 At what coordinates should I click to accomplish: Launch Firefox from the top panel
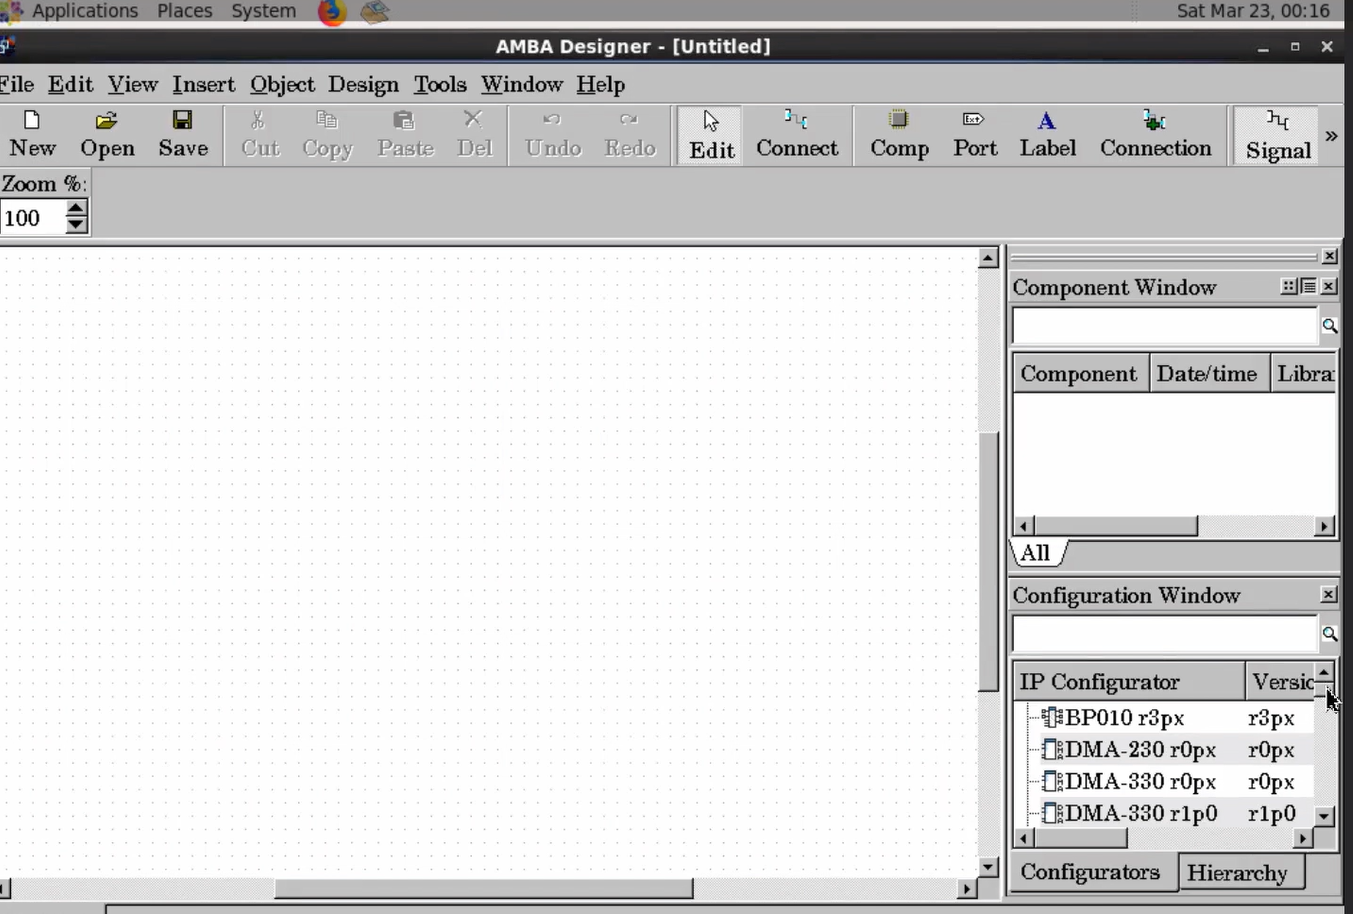click(x=332, y=12)
